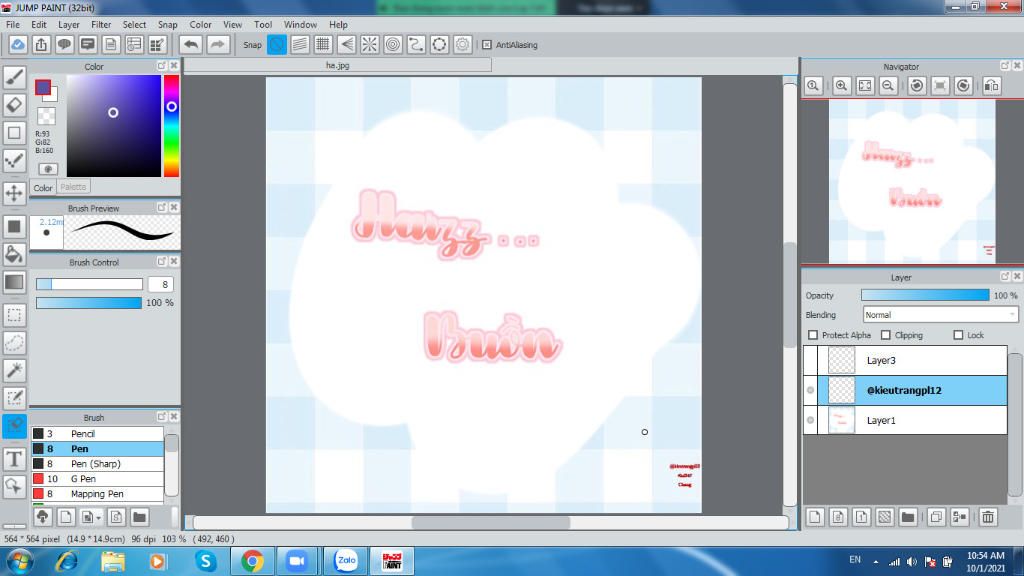
Task: Click the eyedropper button in the Color panel
Action: point(47,168)
